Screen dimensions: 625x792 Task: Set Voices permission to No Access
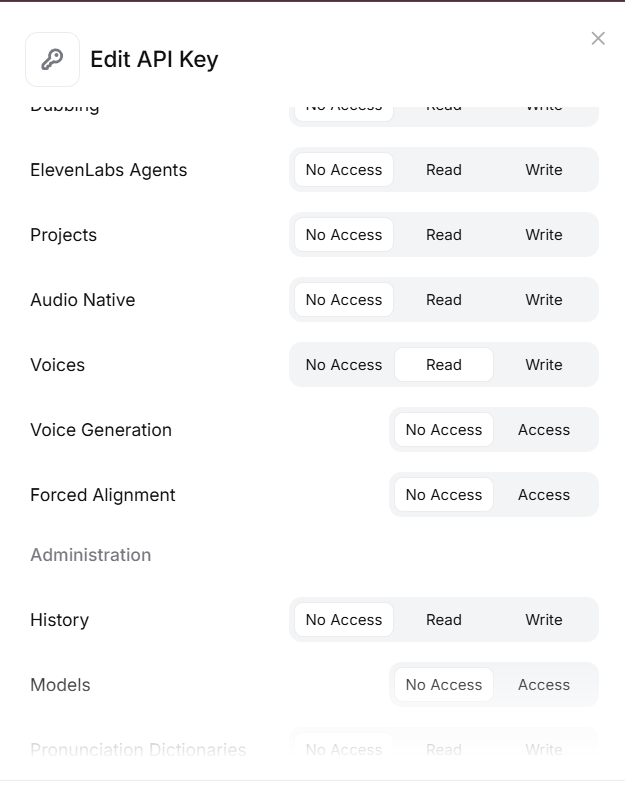click(344, 365)
